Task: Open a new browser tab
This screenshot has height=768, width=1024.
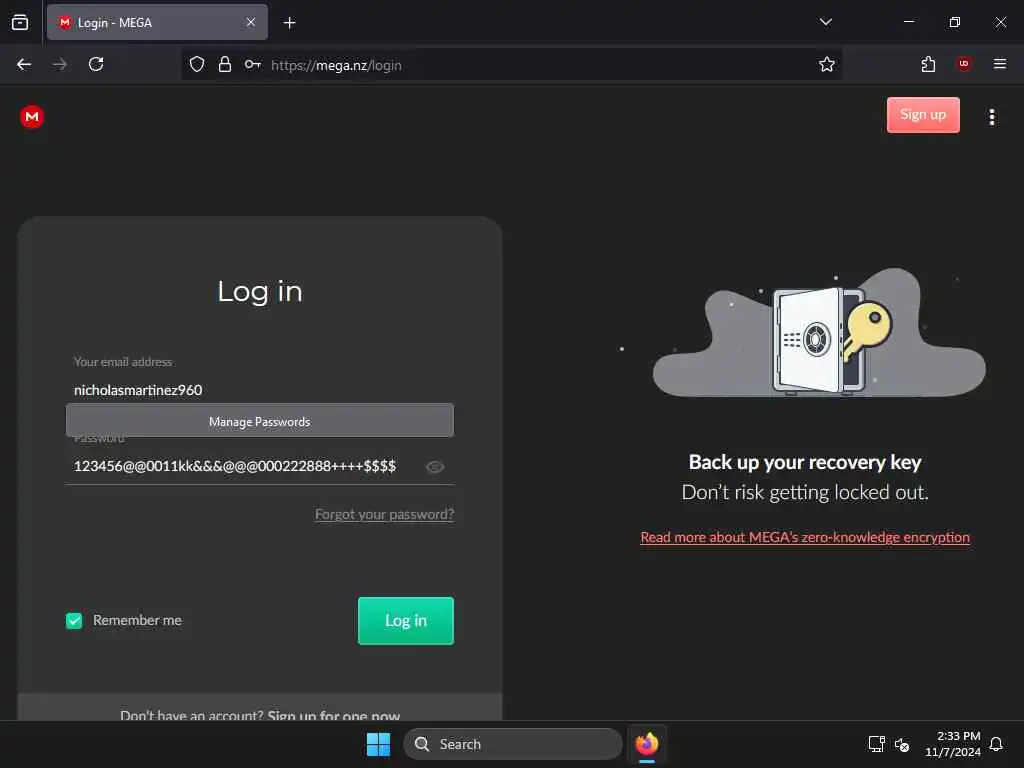Action: pos(289,23)
